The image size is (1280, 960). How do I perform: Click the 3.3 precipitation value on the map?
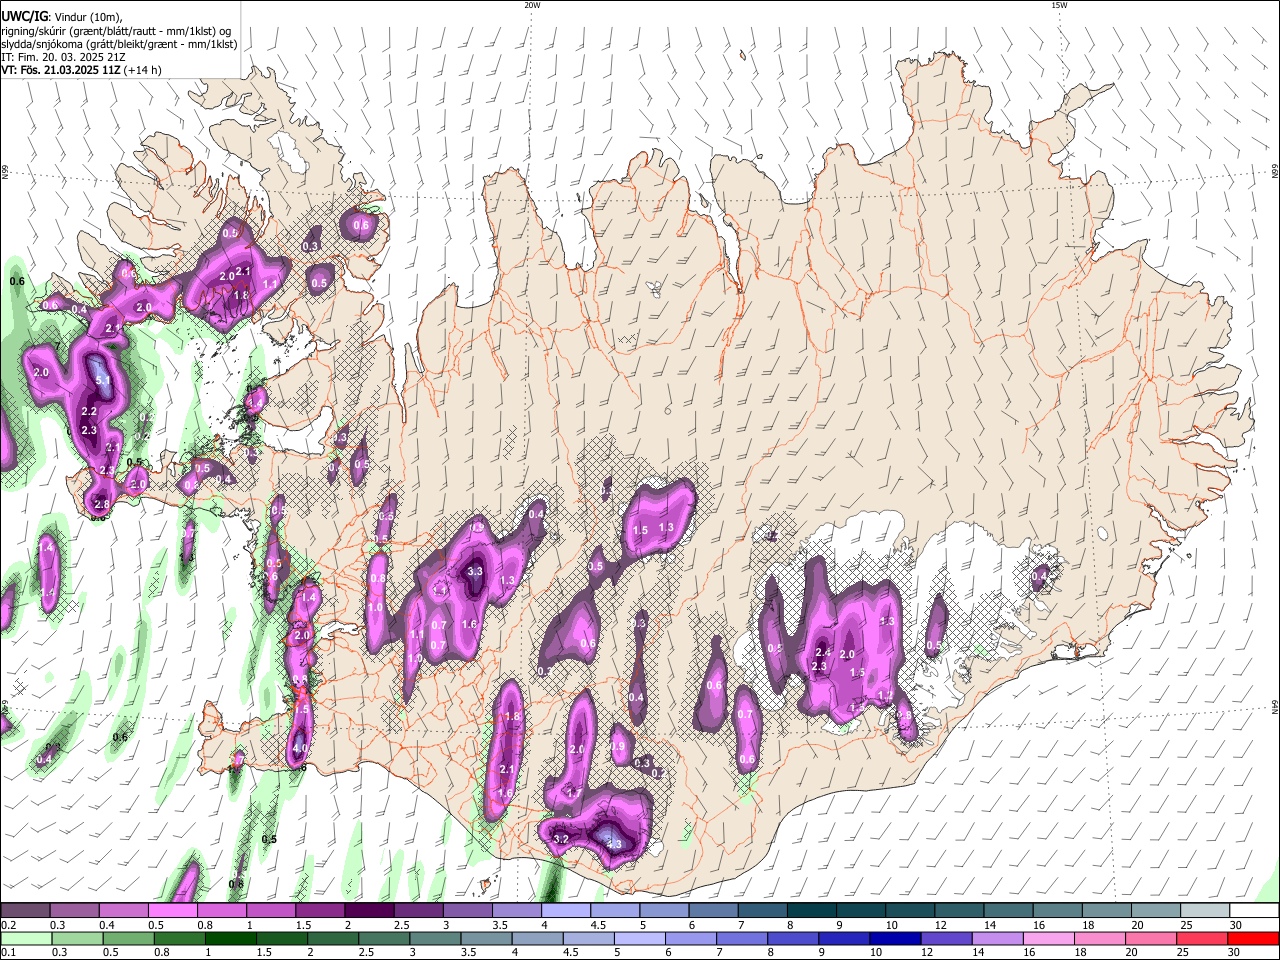tap(475, 571)
